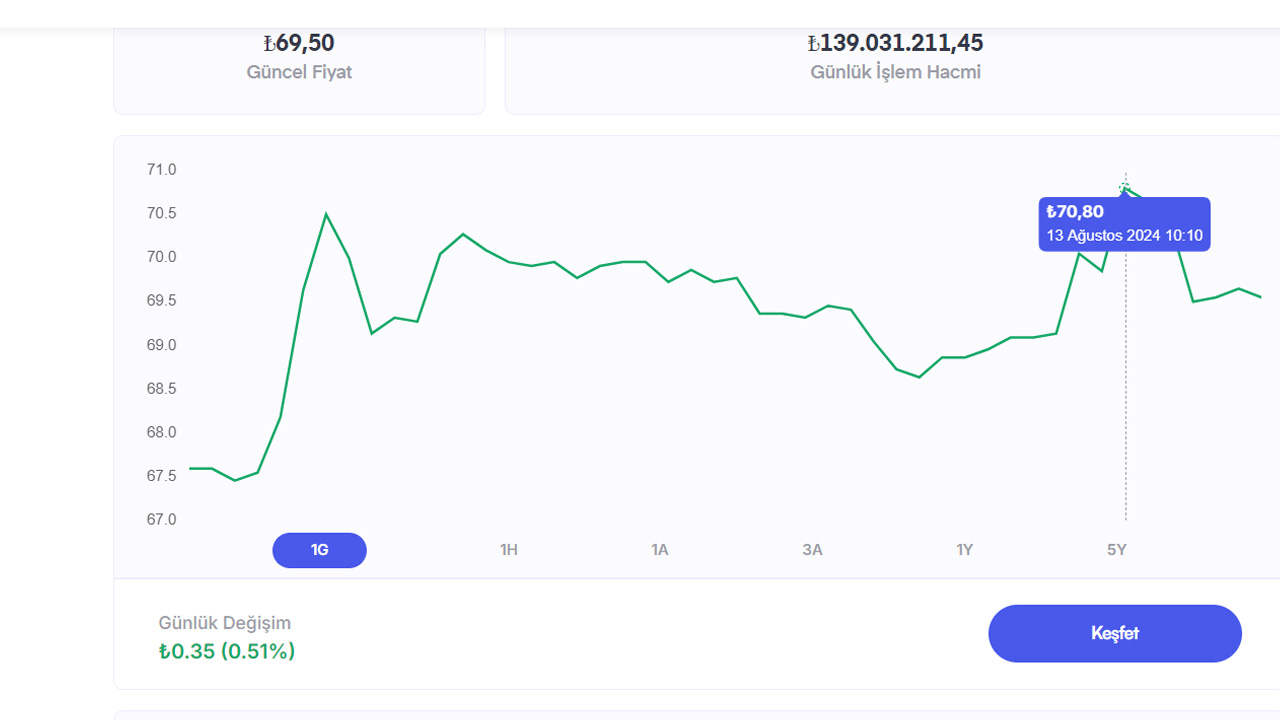Select the 1Y chart period

pos(964,550)
